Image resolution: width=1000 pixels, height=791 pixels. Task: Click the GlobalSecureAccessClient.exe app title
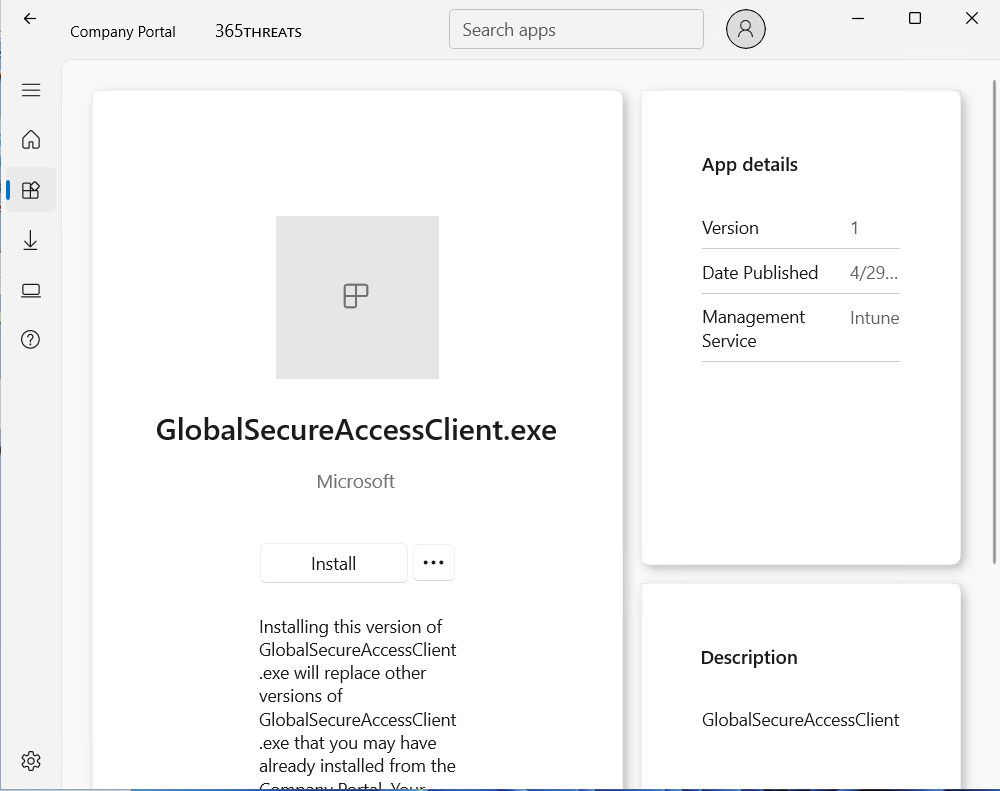coord(357,430)
